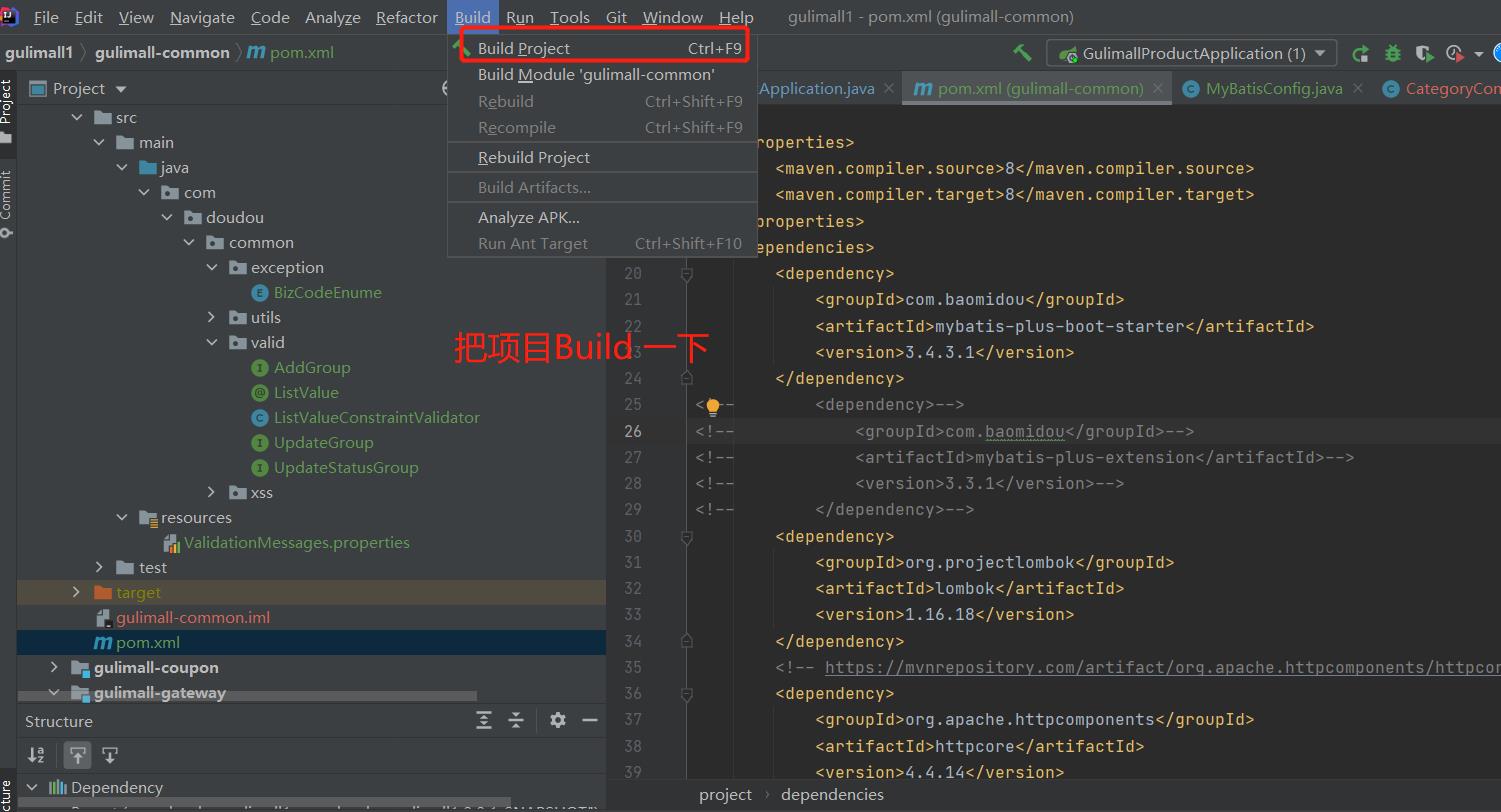
Task: Click the Profiler run icon
Action: pyautogui.click(x=1455, y=54)
